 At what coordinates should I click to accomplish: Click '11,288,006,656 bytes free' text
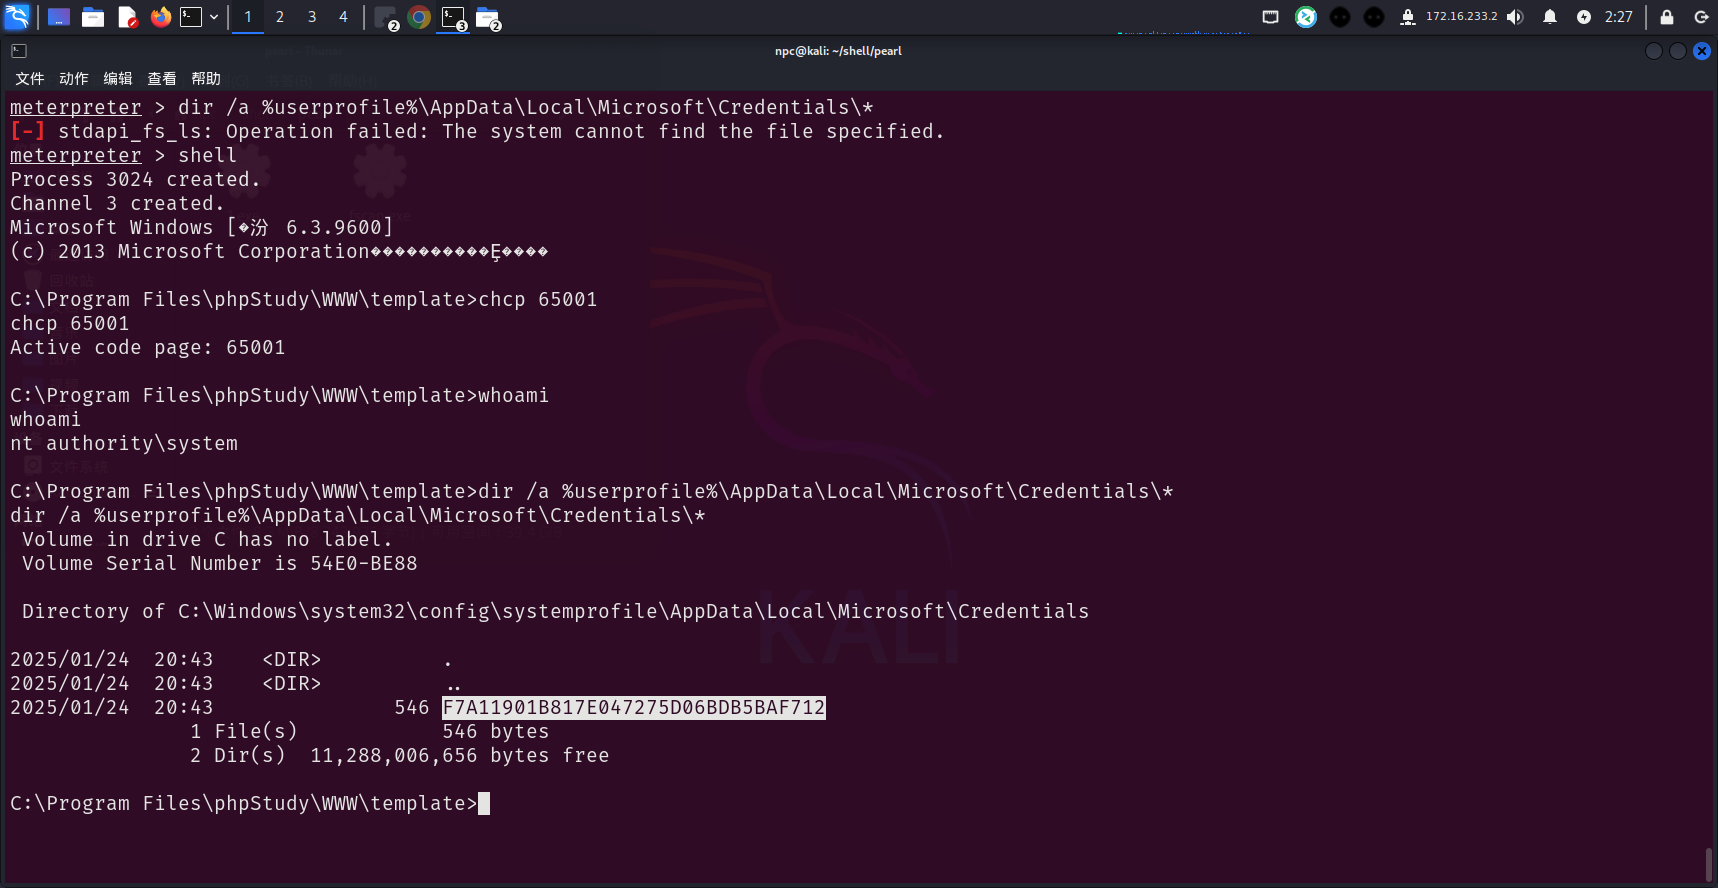coord(460,756)
